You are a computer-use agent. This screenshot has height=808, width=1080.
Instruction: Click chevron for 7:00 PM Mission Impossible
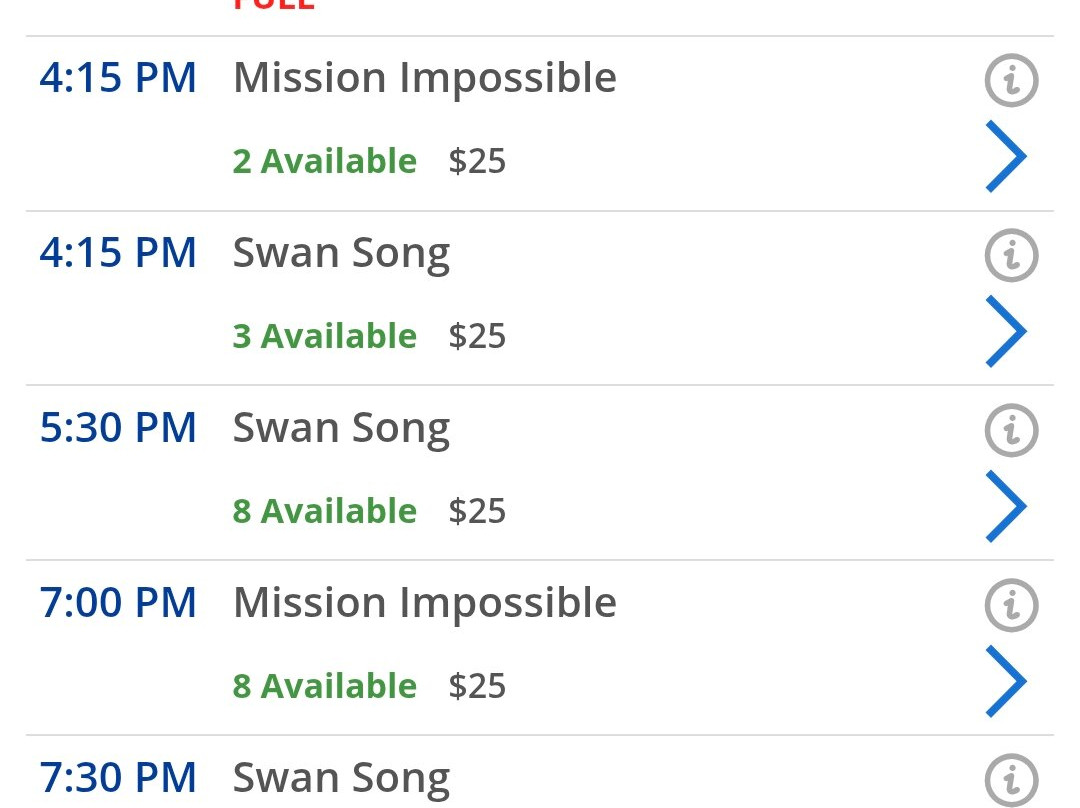1006,681
